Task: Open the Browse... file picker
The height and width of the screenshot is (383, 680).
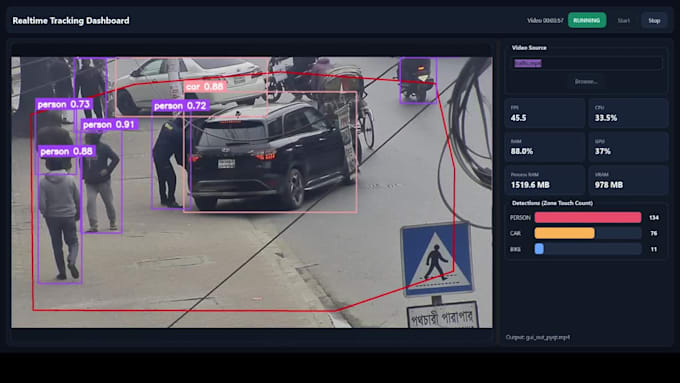Action: click(x=586, y=82)
